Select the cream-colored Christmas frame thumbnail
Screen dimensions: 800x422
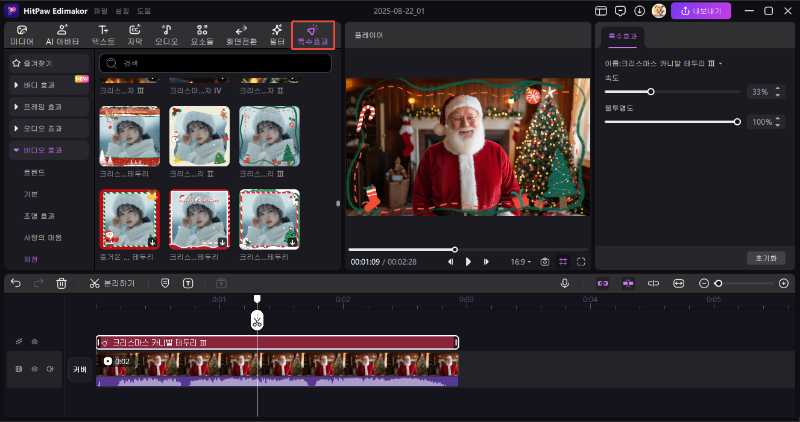[x=199, y=136]
